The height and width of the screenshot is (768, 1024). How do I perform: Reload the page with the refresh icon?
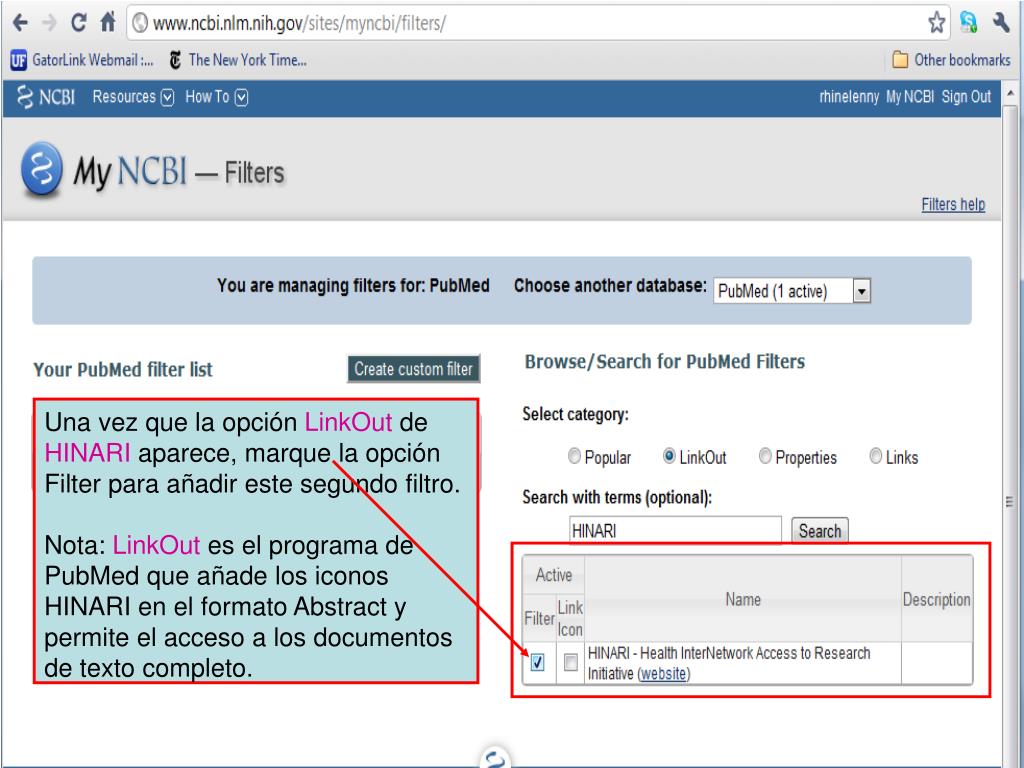point(78,24)
